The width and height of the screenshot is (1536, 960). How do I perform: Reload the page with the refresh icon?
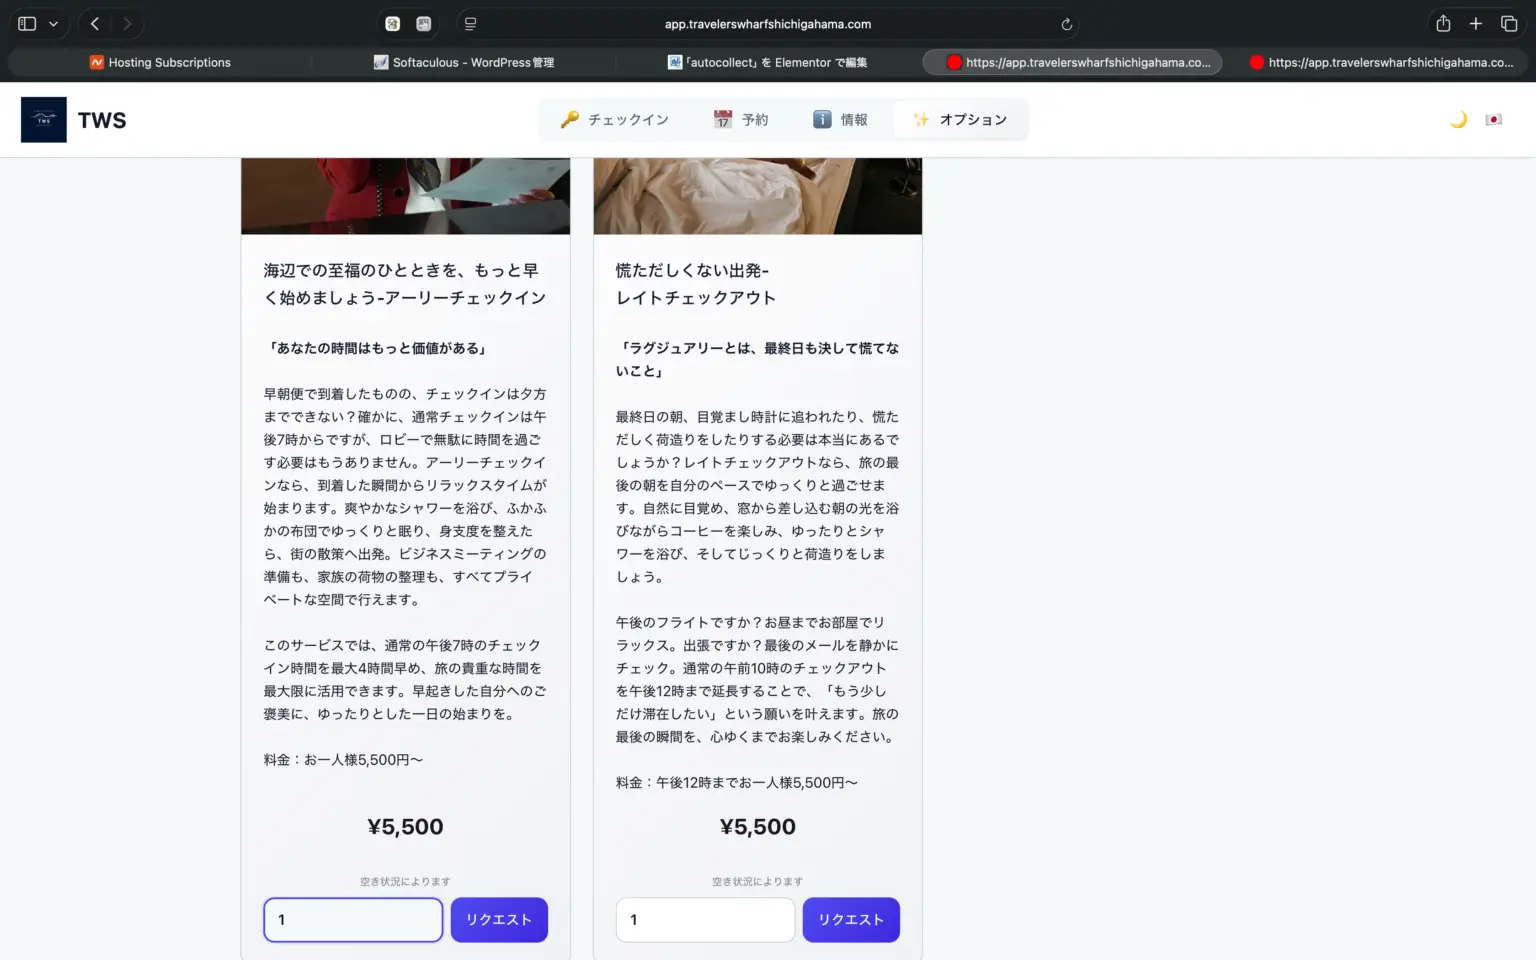pyautogui.click(x=1066, y=24)
